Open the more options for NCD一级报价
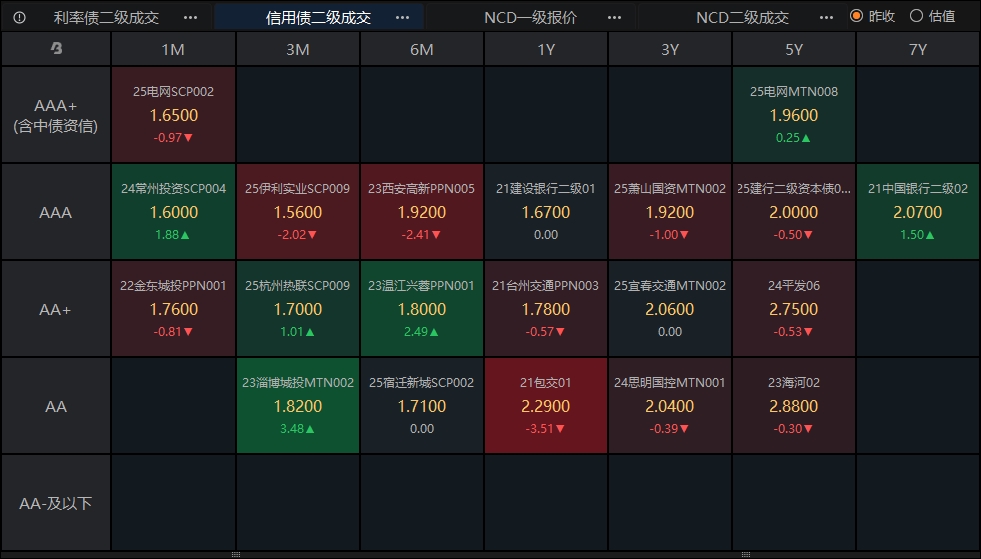 coord(615,18)
